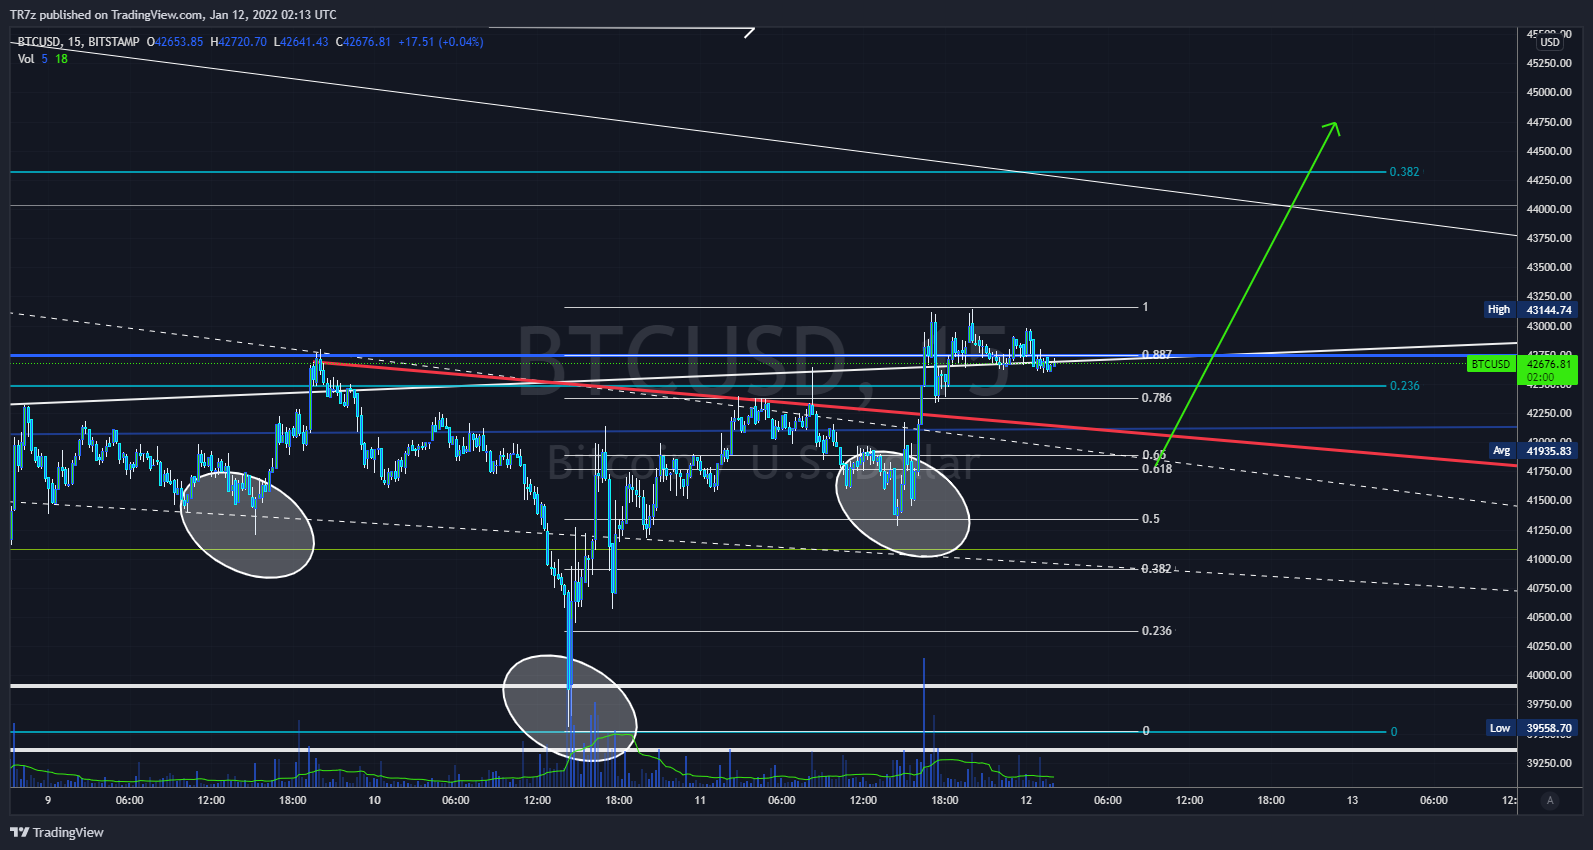Click the 41000.00 price axis label
The width and height of the screenshot is (1593, 850).
1549,559
